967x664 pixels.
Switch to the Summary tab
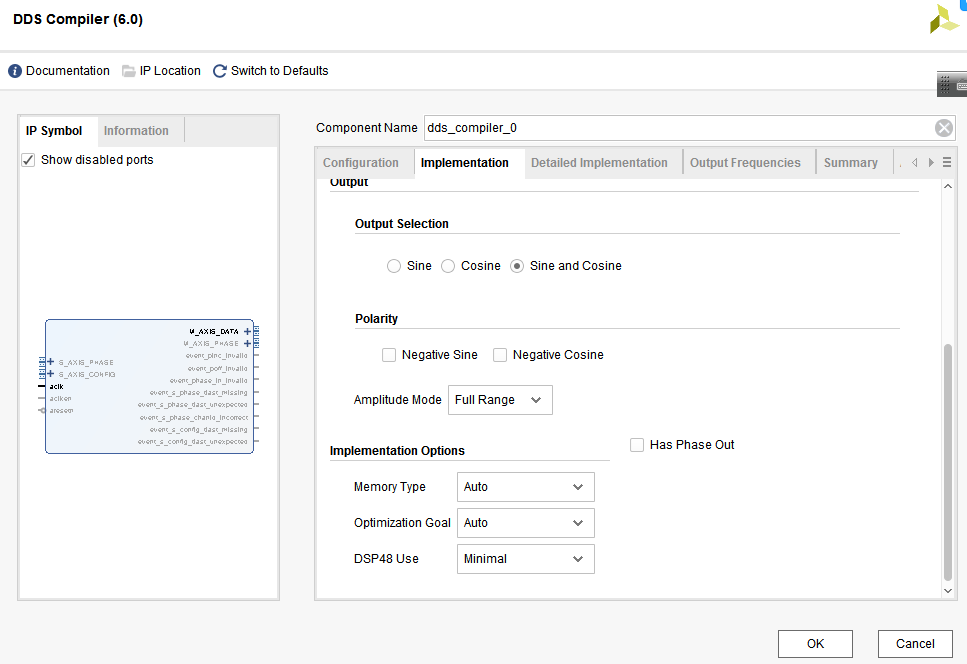(x=850, y=163)
